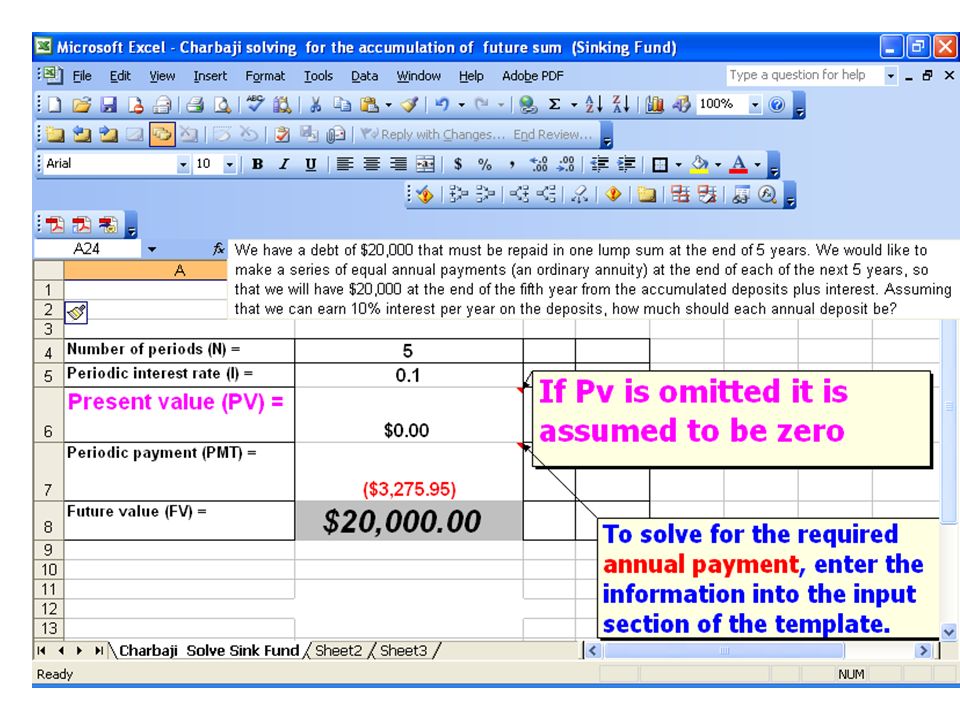This screenshot has width=960, height=720.
Task: Open the Format menu
Action: pos(265,76)
